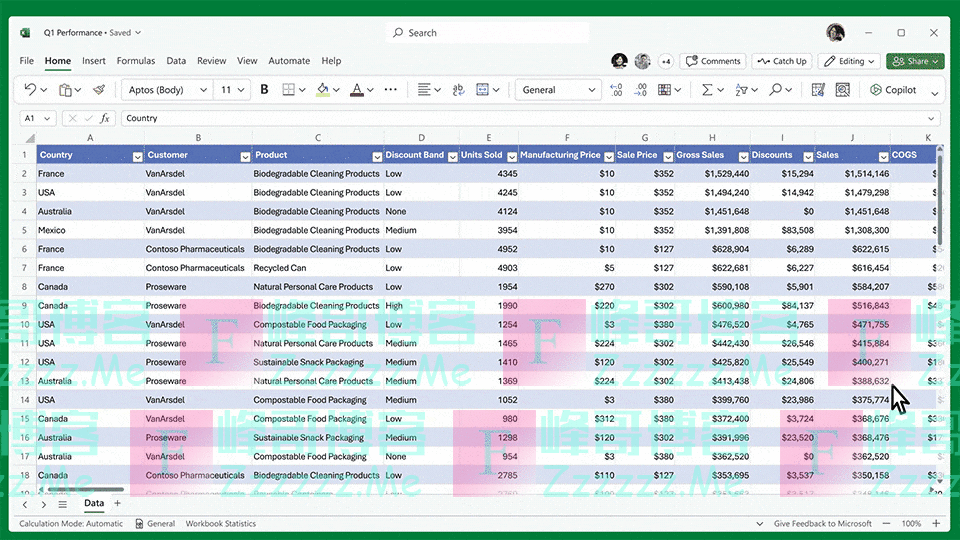960x540 pixels.
Task: Click the Undo icon
Action: click(x=29, y=90)
